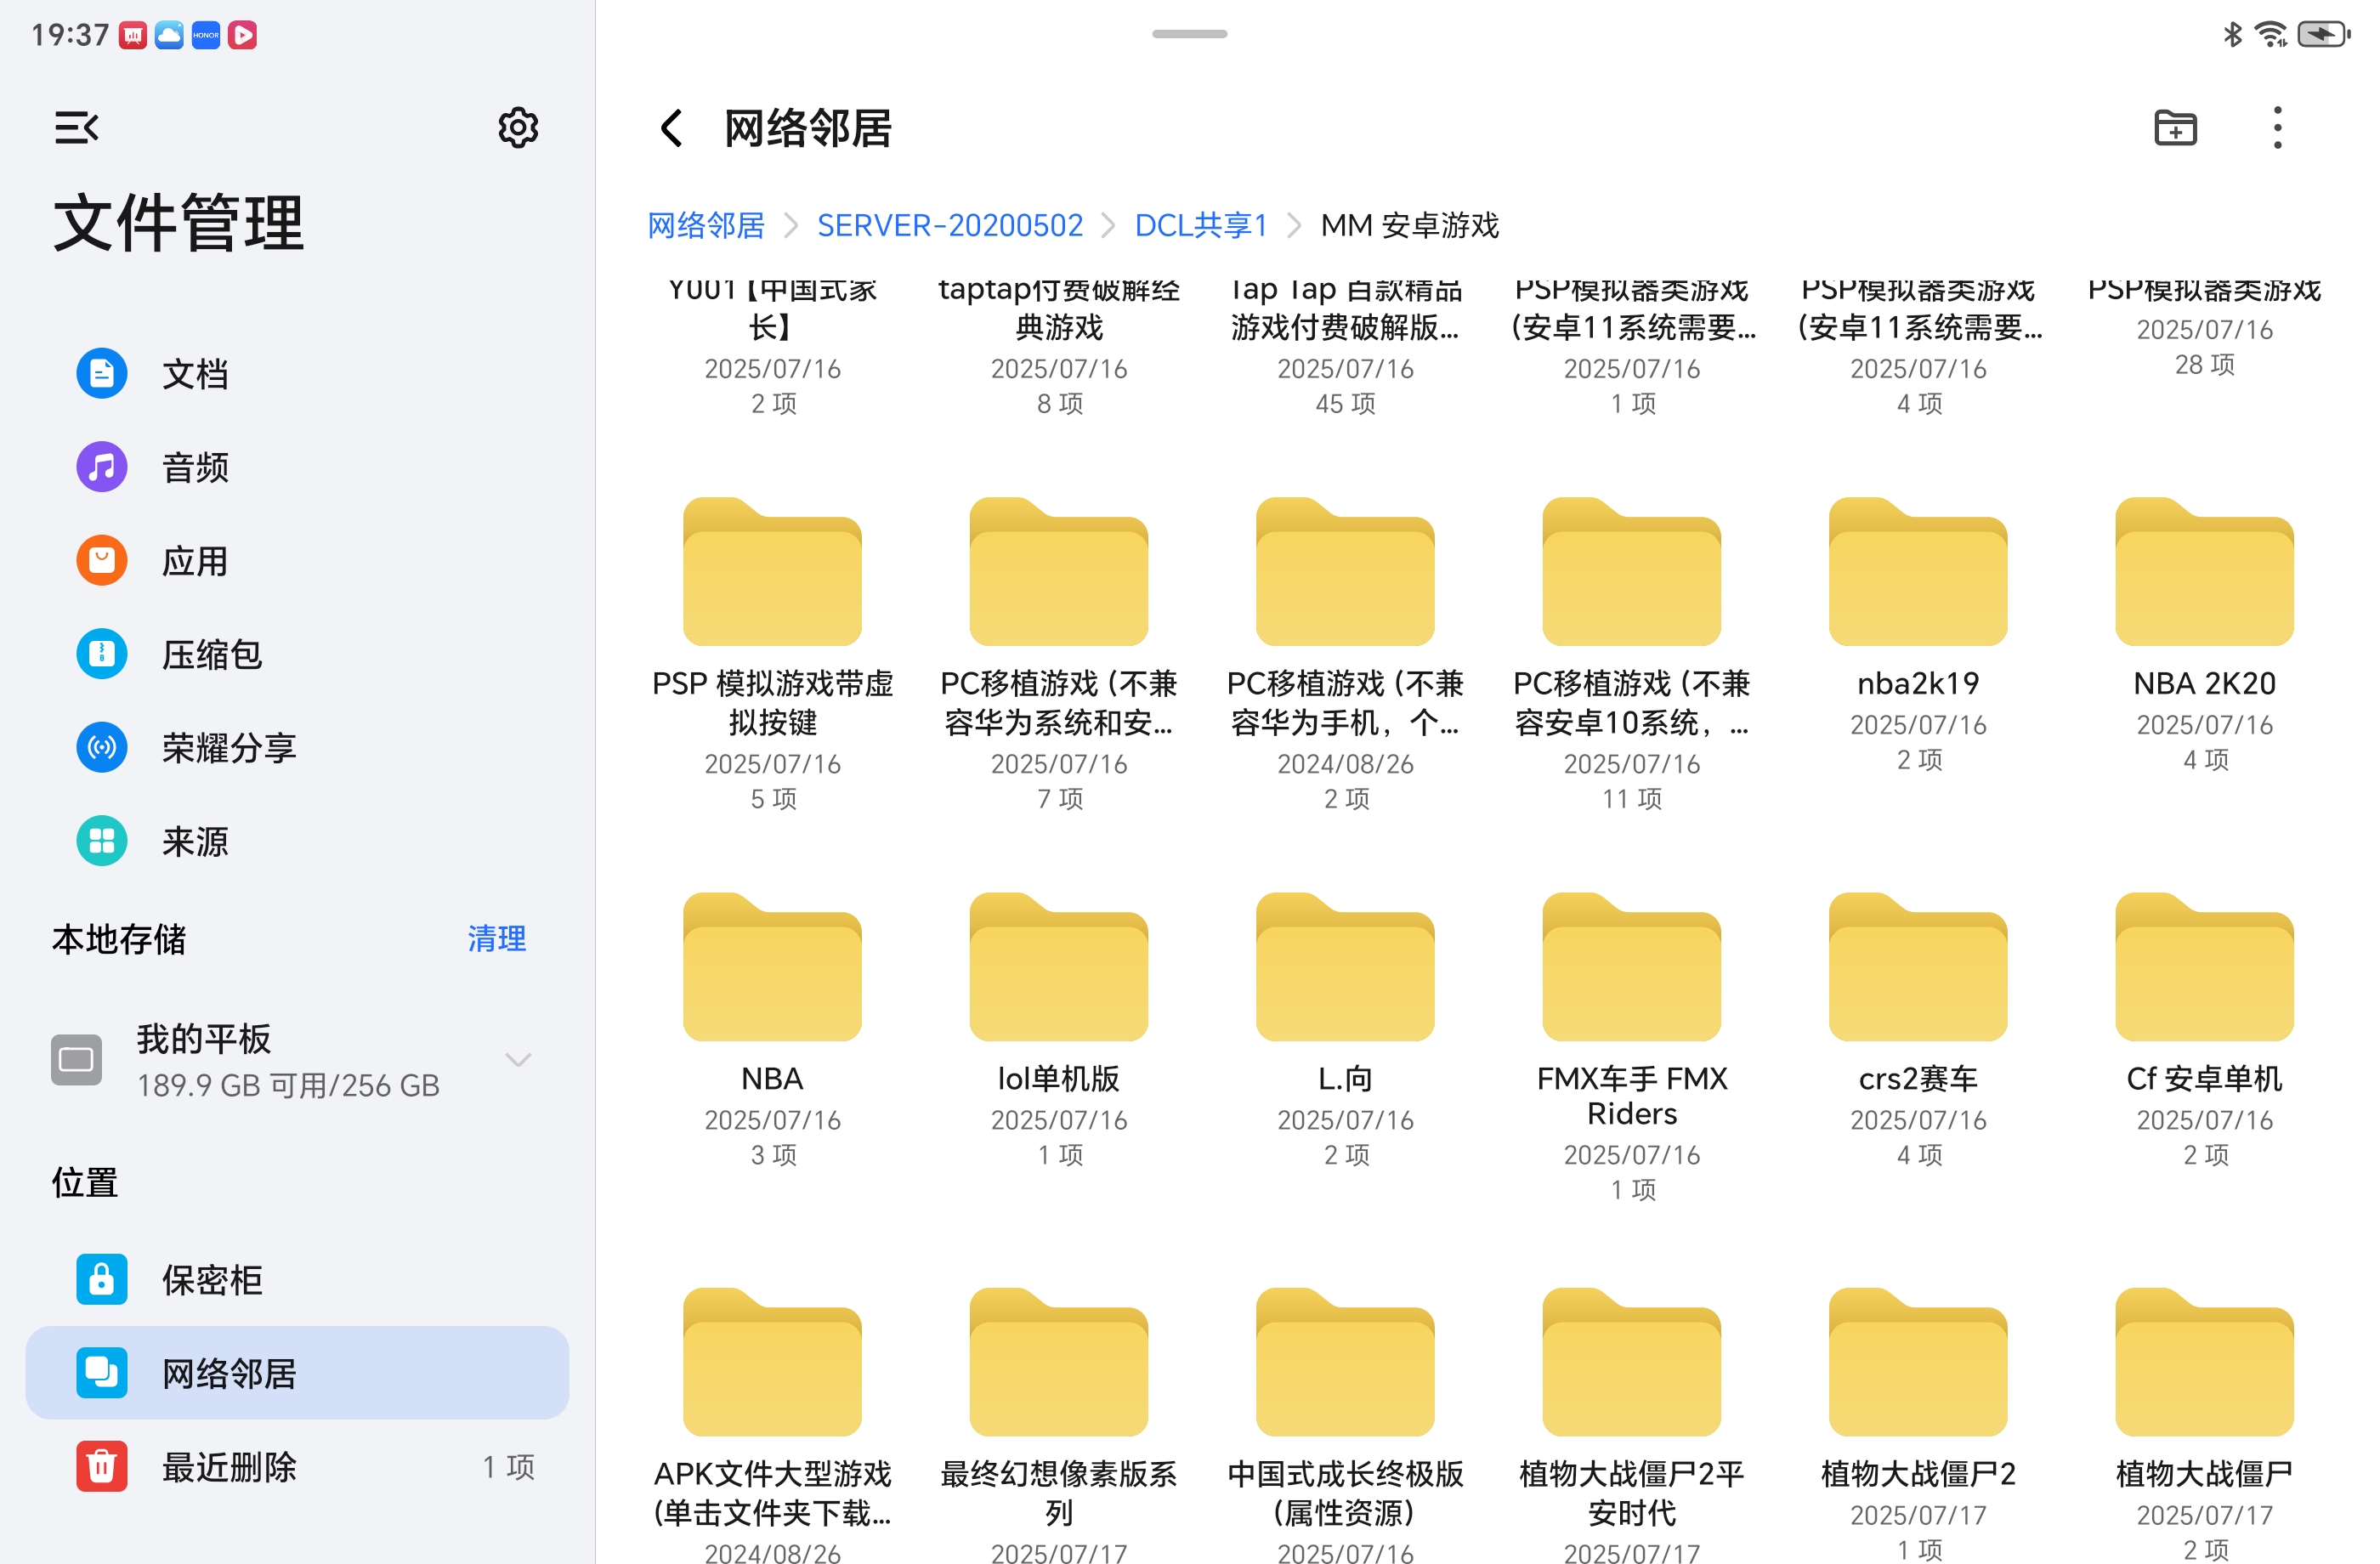Open the 音频 audio category
The image size is (2380, 1564).
point(195,467)
